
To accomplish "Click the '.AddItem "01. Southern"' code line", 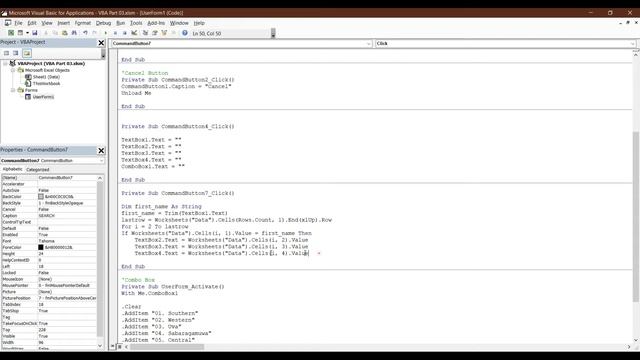I will coord(160,313).
